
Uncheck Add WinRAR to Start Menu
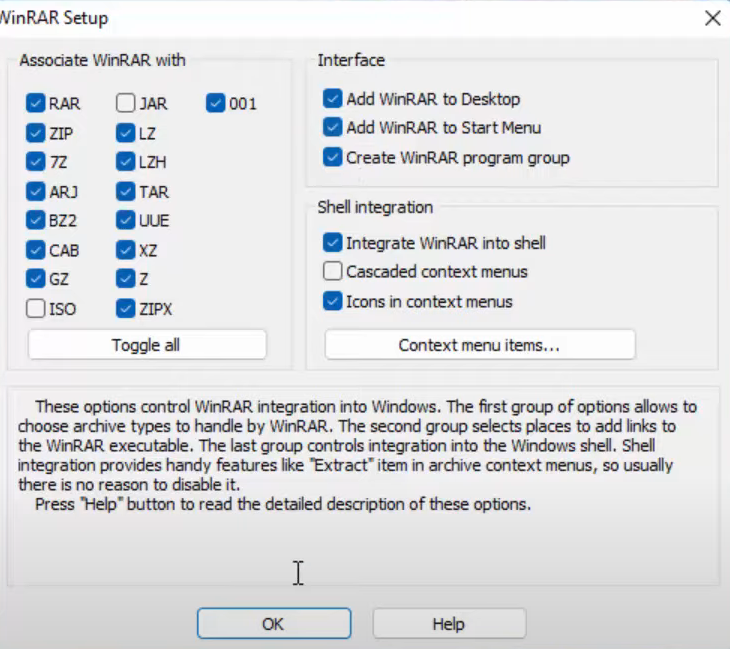click(333, 128)
